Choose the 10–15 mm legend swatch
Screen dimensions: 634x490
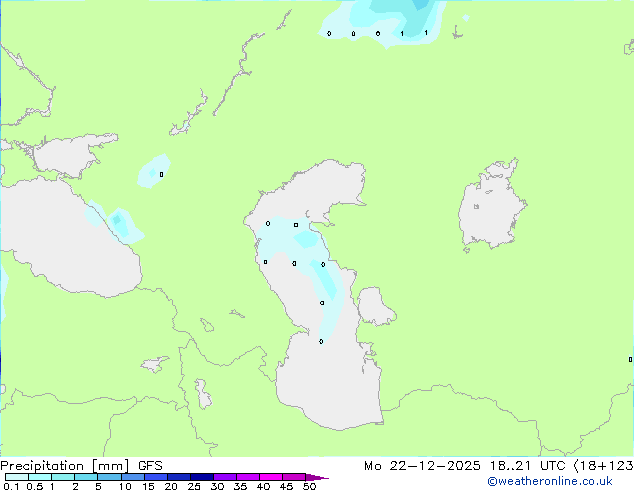132,477
